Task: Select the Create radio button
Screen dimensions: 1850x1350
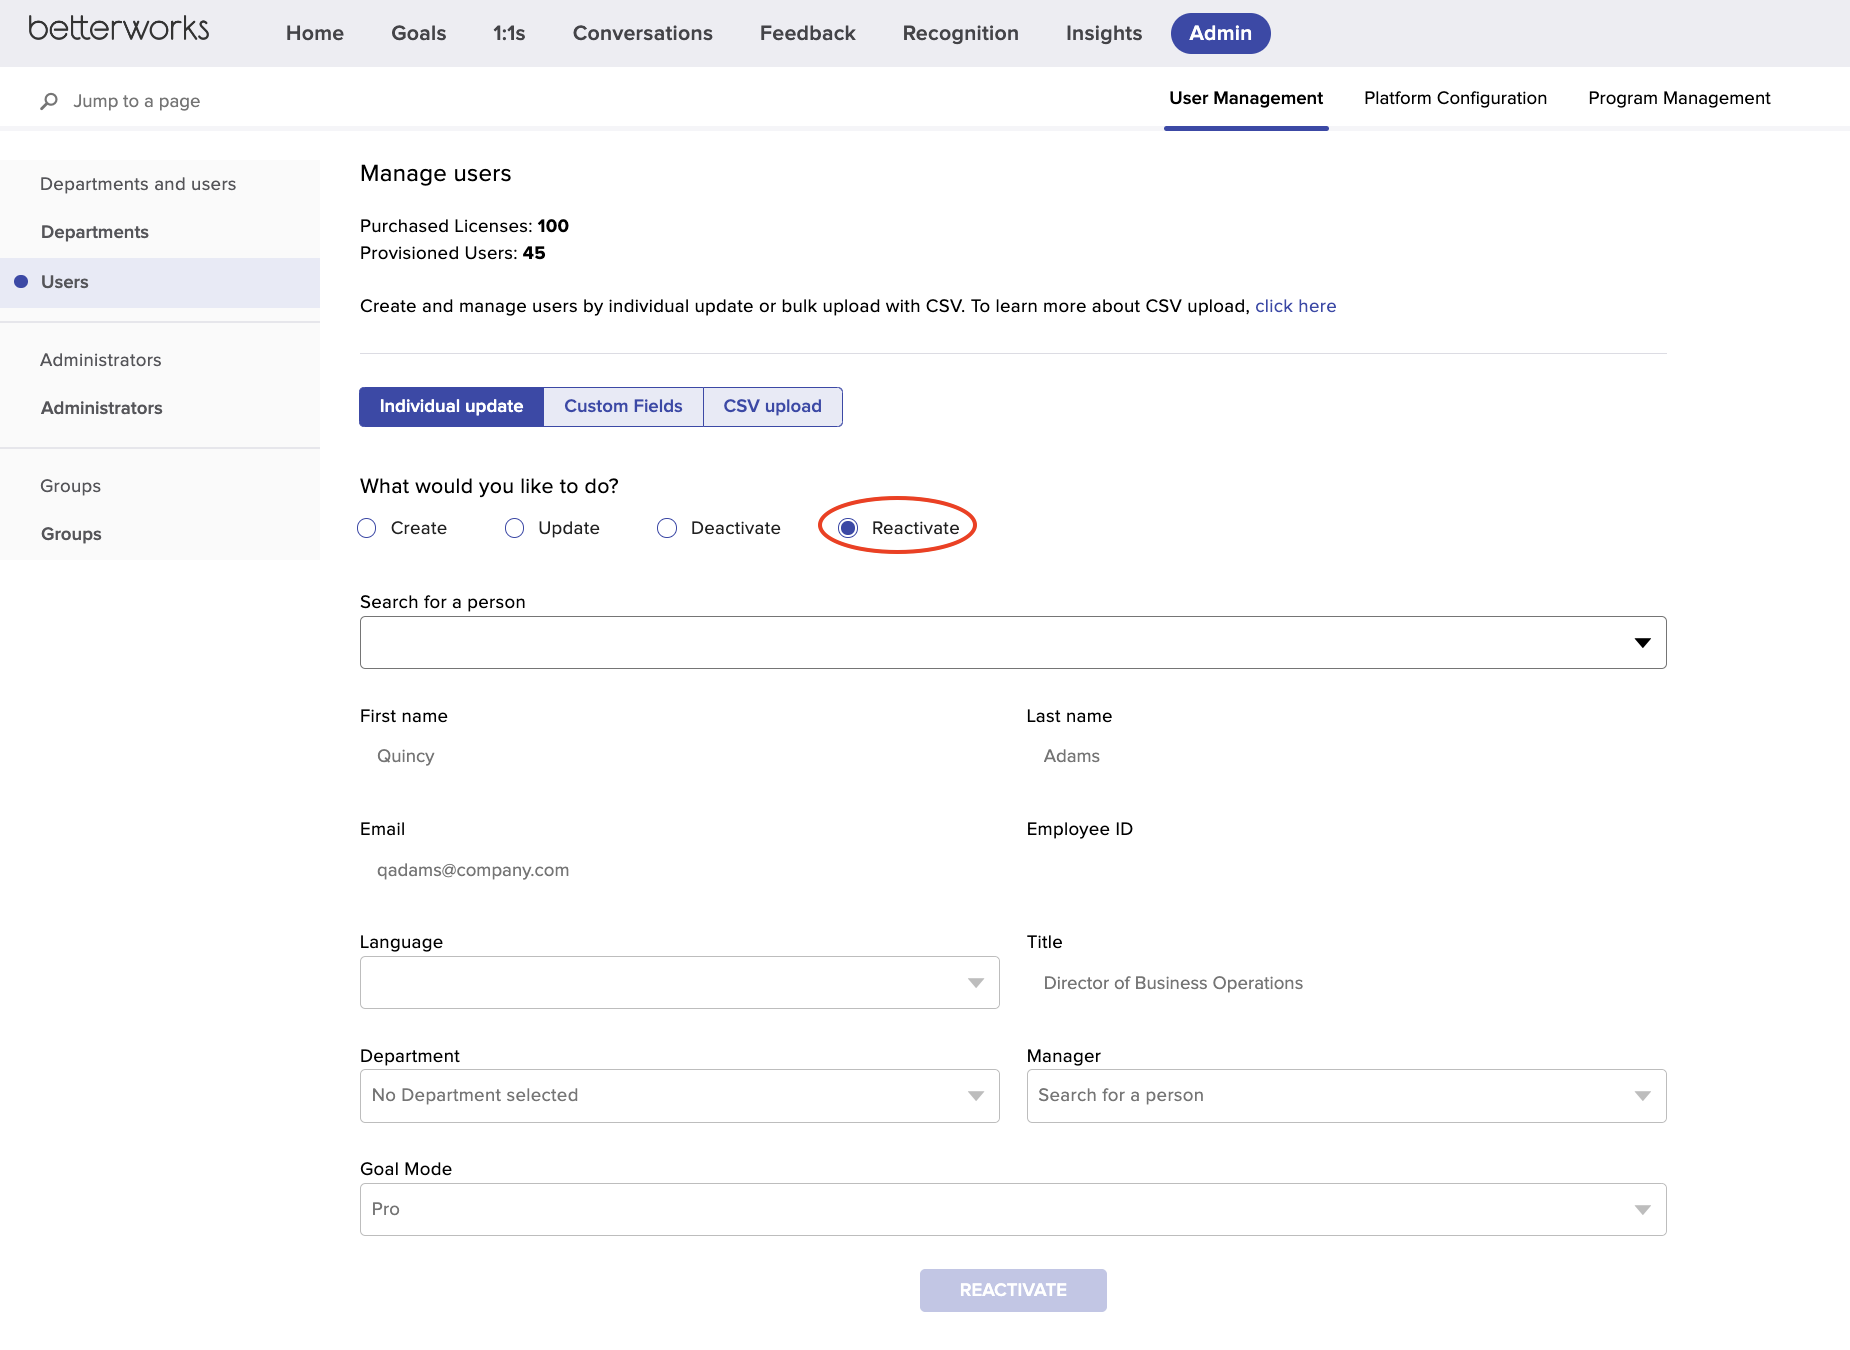Action: click(366, 527)
